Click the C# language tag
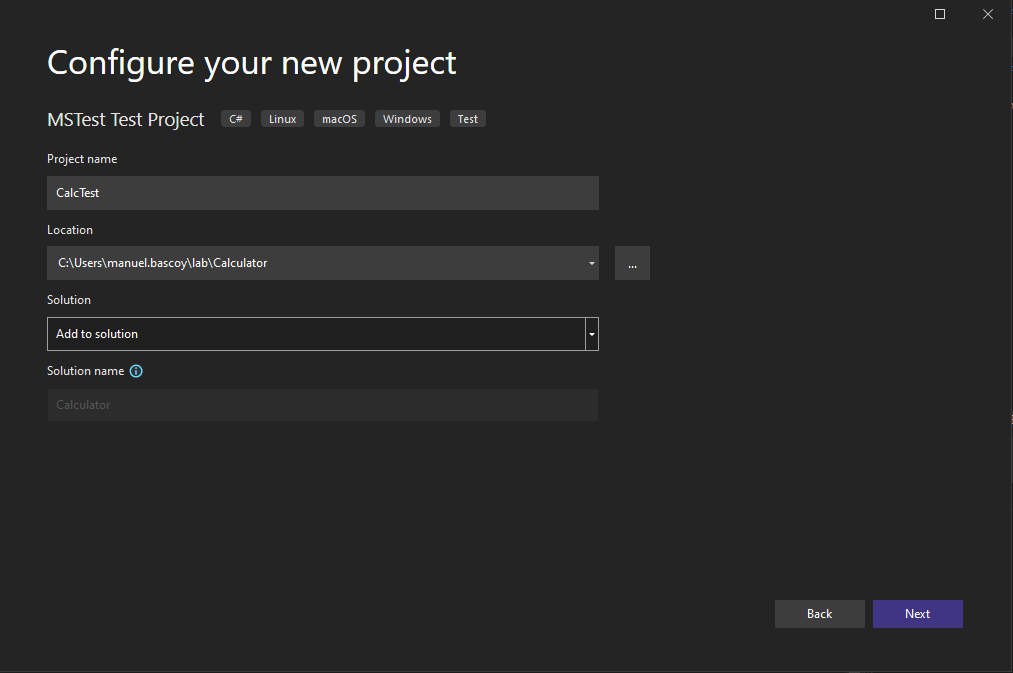 236,119
